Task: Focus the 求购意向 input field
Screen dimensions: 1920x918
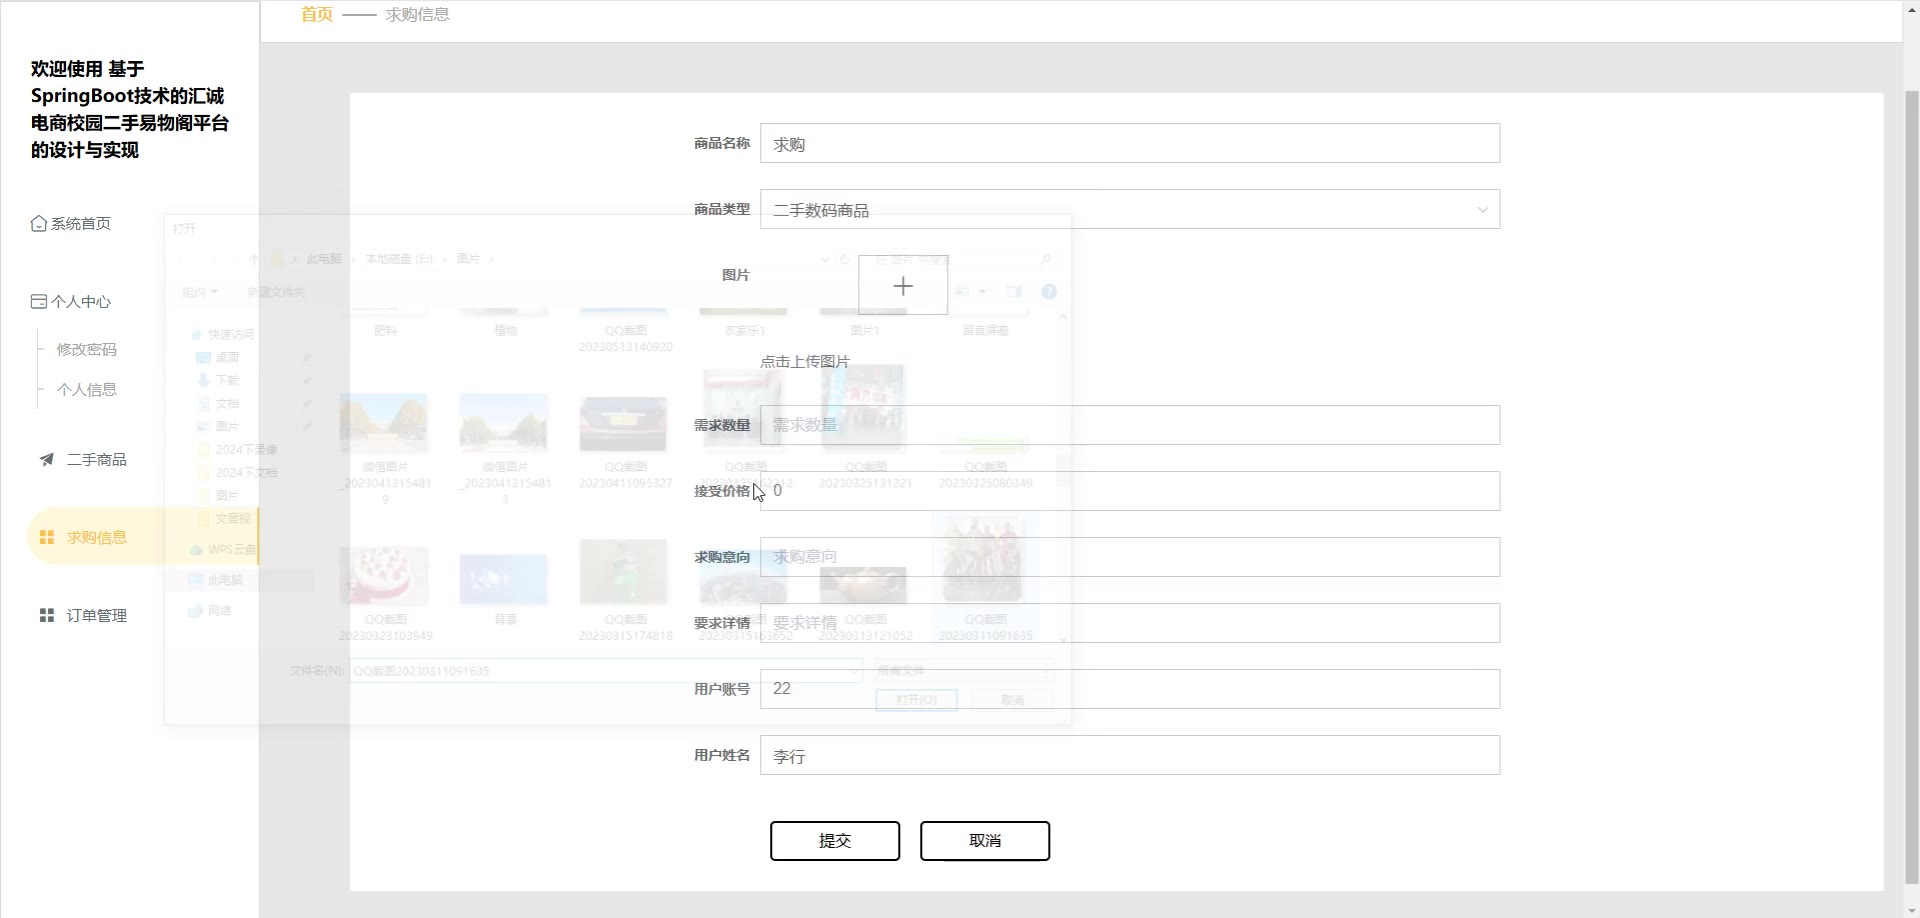Action: tap(1130, 557)
